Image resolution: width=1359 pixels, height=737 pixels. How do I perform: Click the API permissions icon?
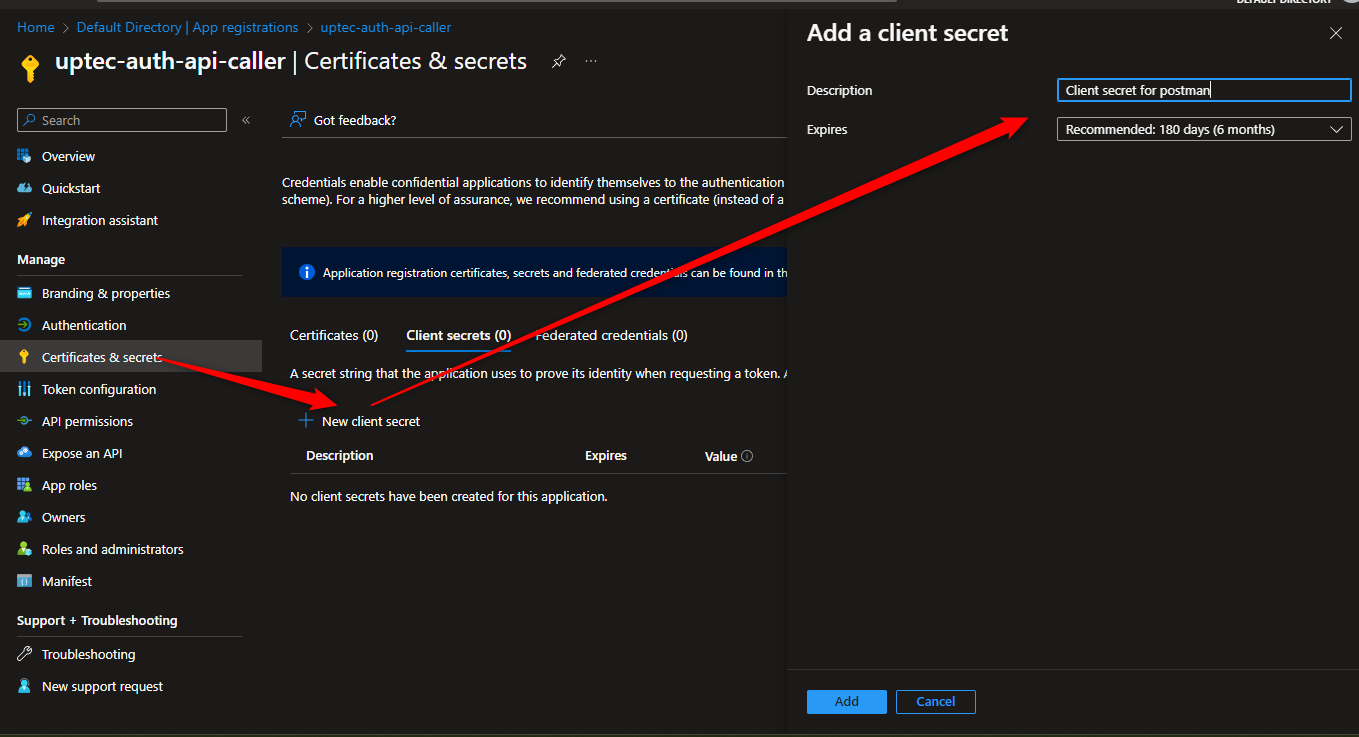(25, 421)
